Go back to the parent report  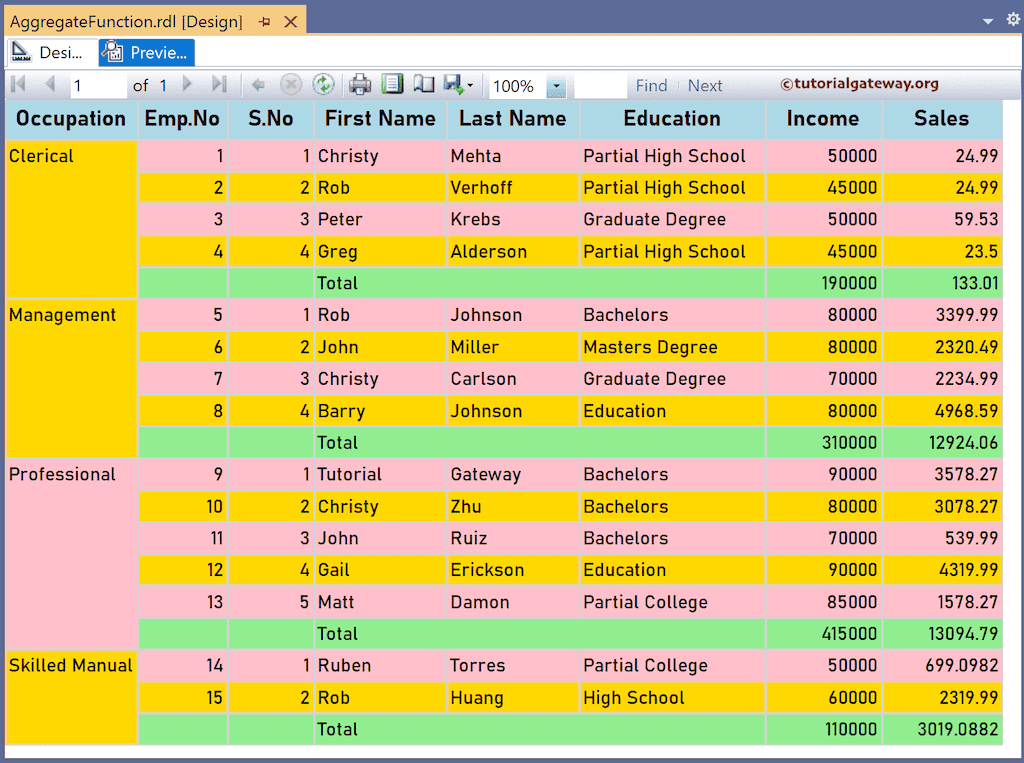pyautogui.click(x=257, y=85)
